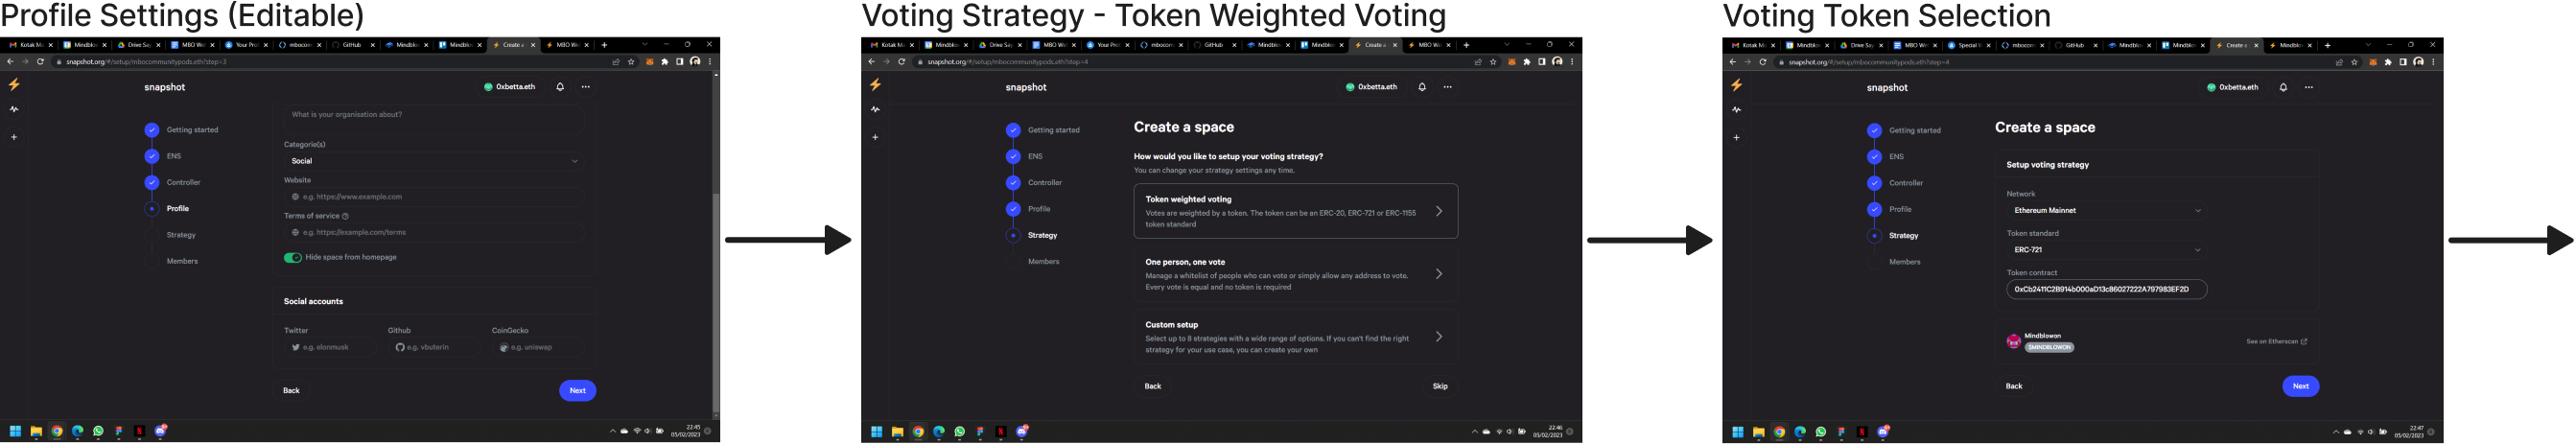Click the chevron on Token weighted voting

[x=1438, y=211]
